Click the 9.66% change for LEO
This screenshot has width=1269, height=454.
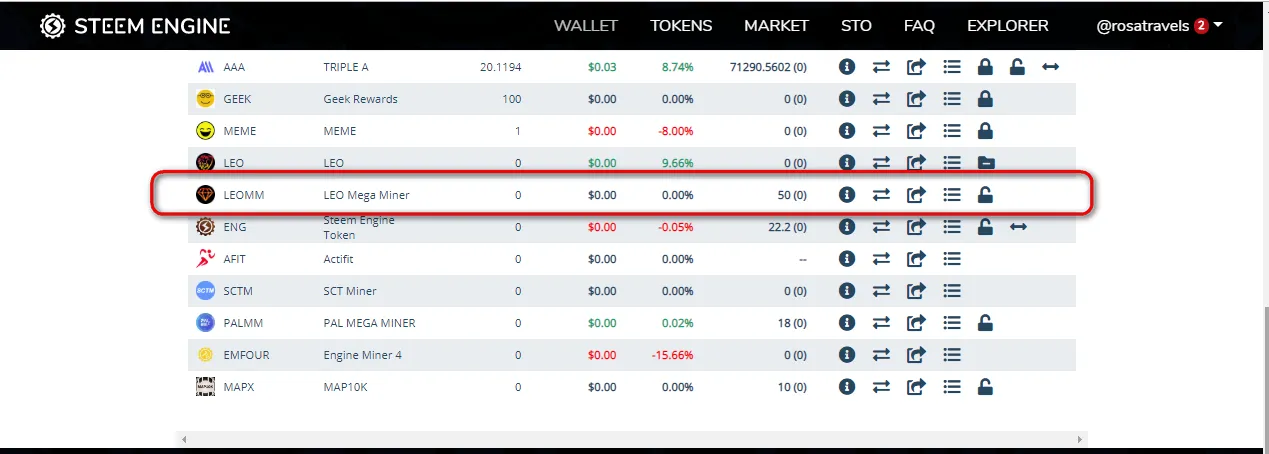(x=677, y=163)
